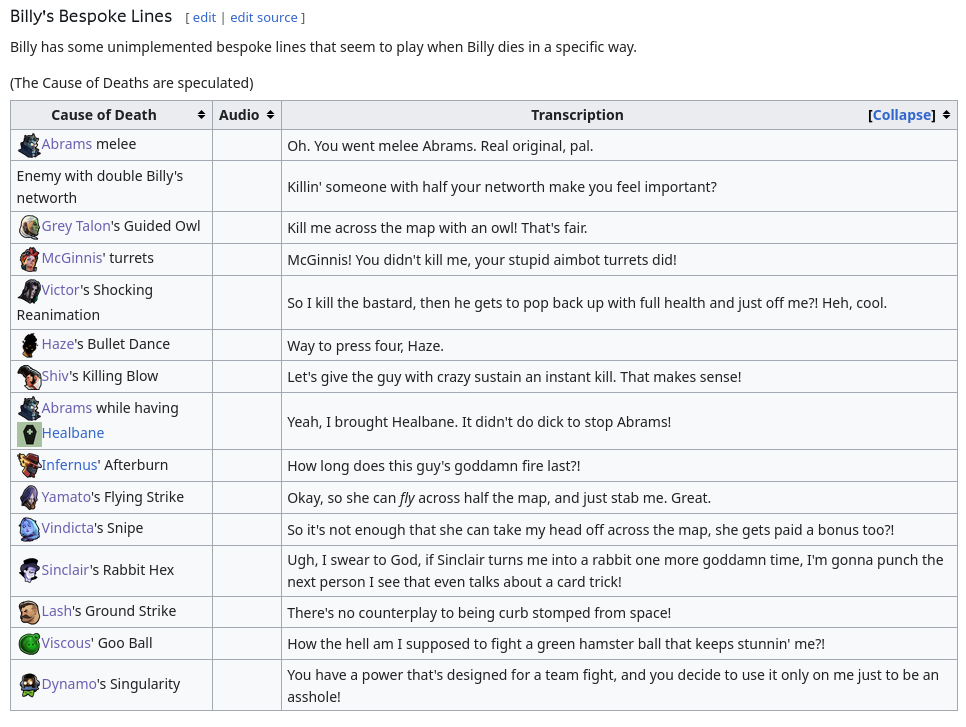Click the McGinnis hero portrait icon
Screen dimensions: 966x727
[x=29, y=259]
